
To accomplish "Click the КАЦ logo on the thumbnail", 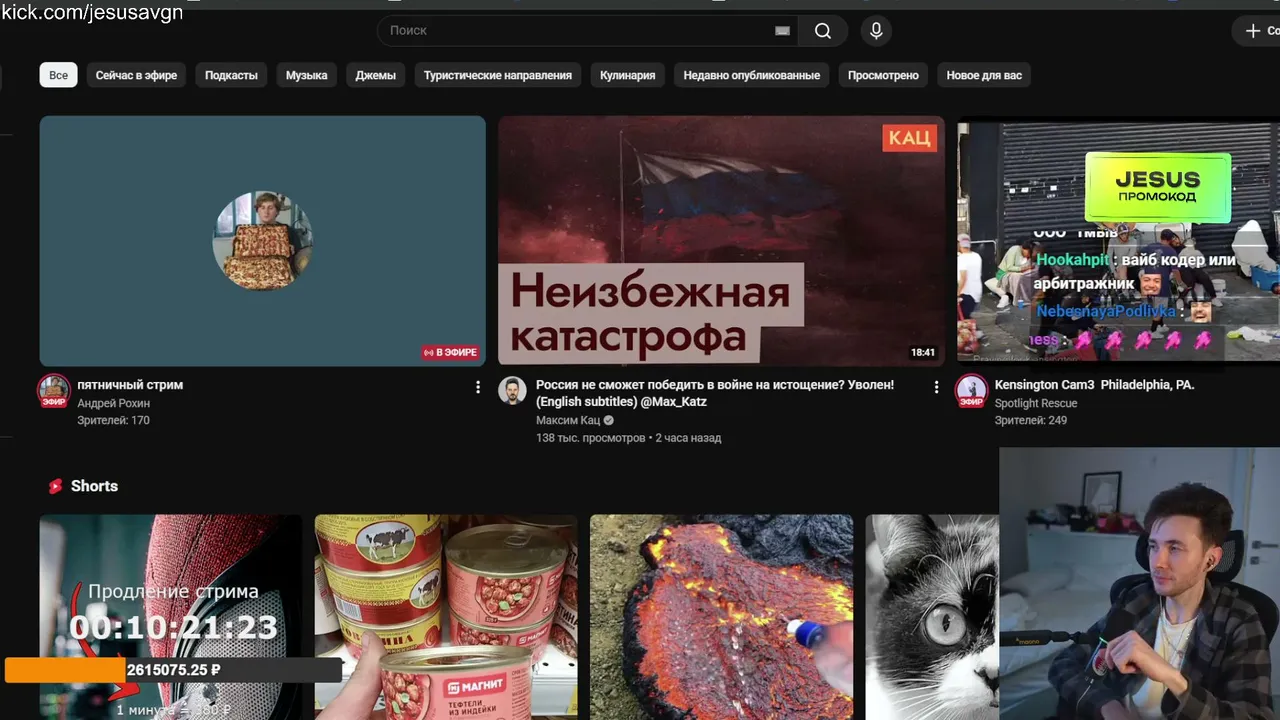I will click(909, 138).
